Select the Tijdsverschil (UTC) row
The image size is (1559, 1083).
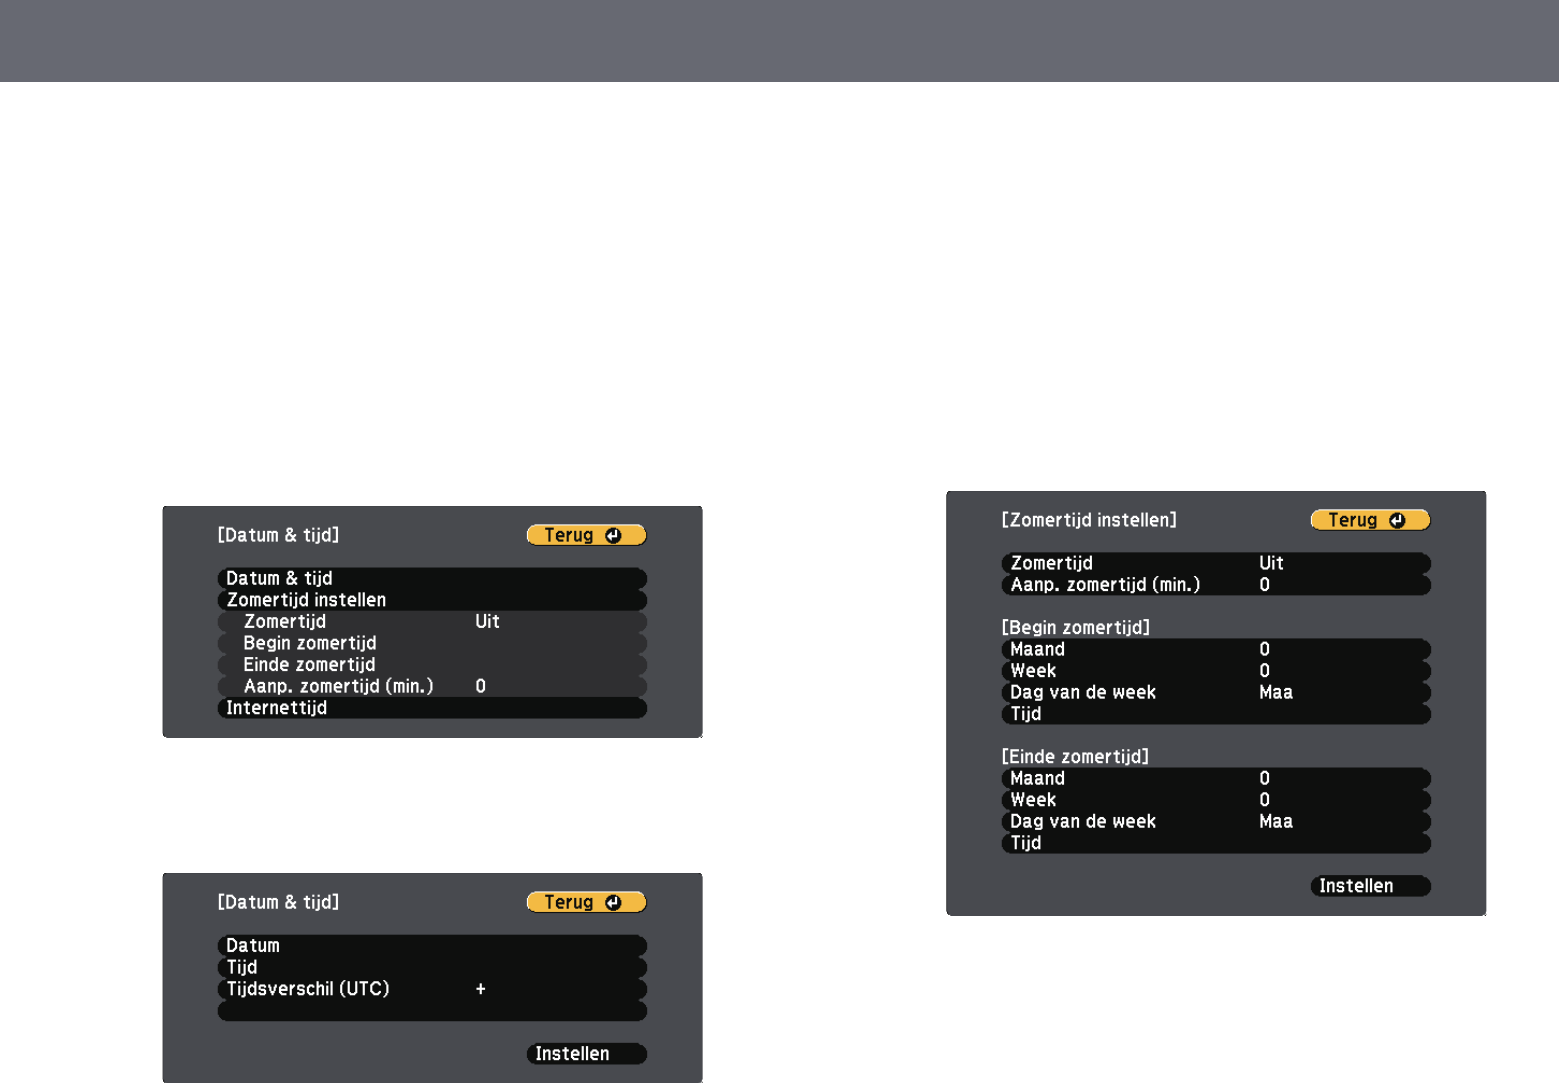[431, 989]
